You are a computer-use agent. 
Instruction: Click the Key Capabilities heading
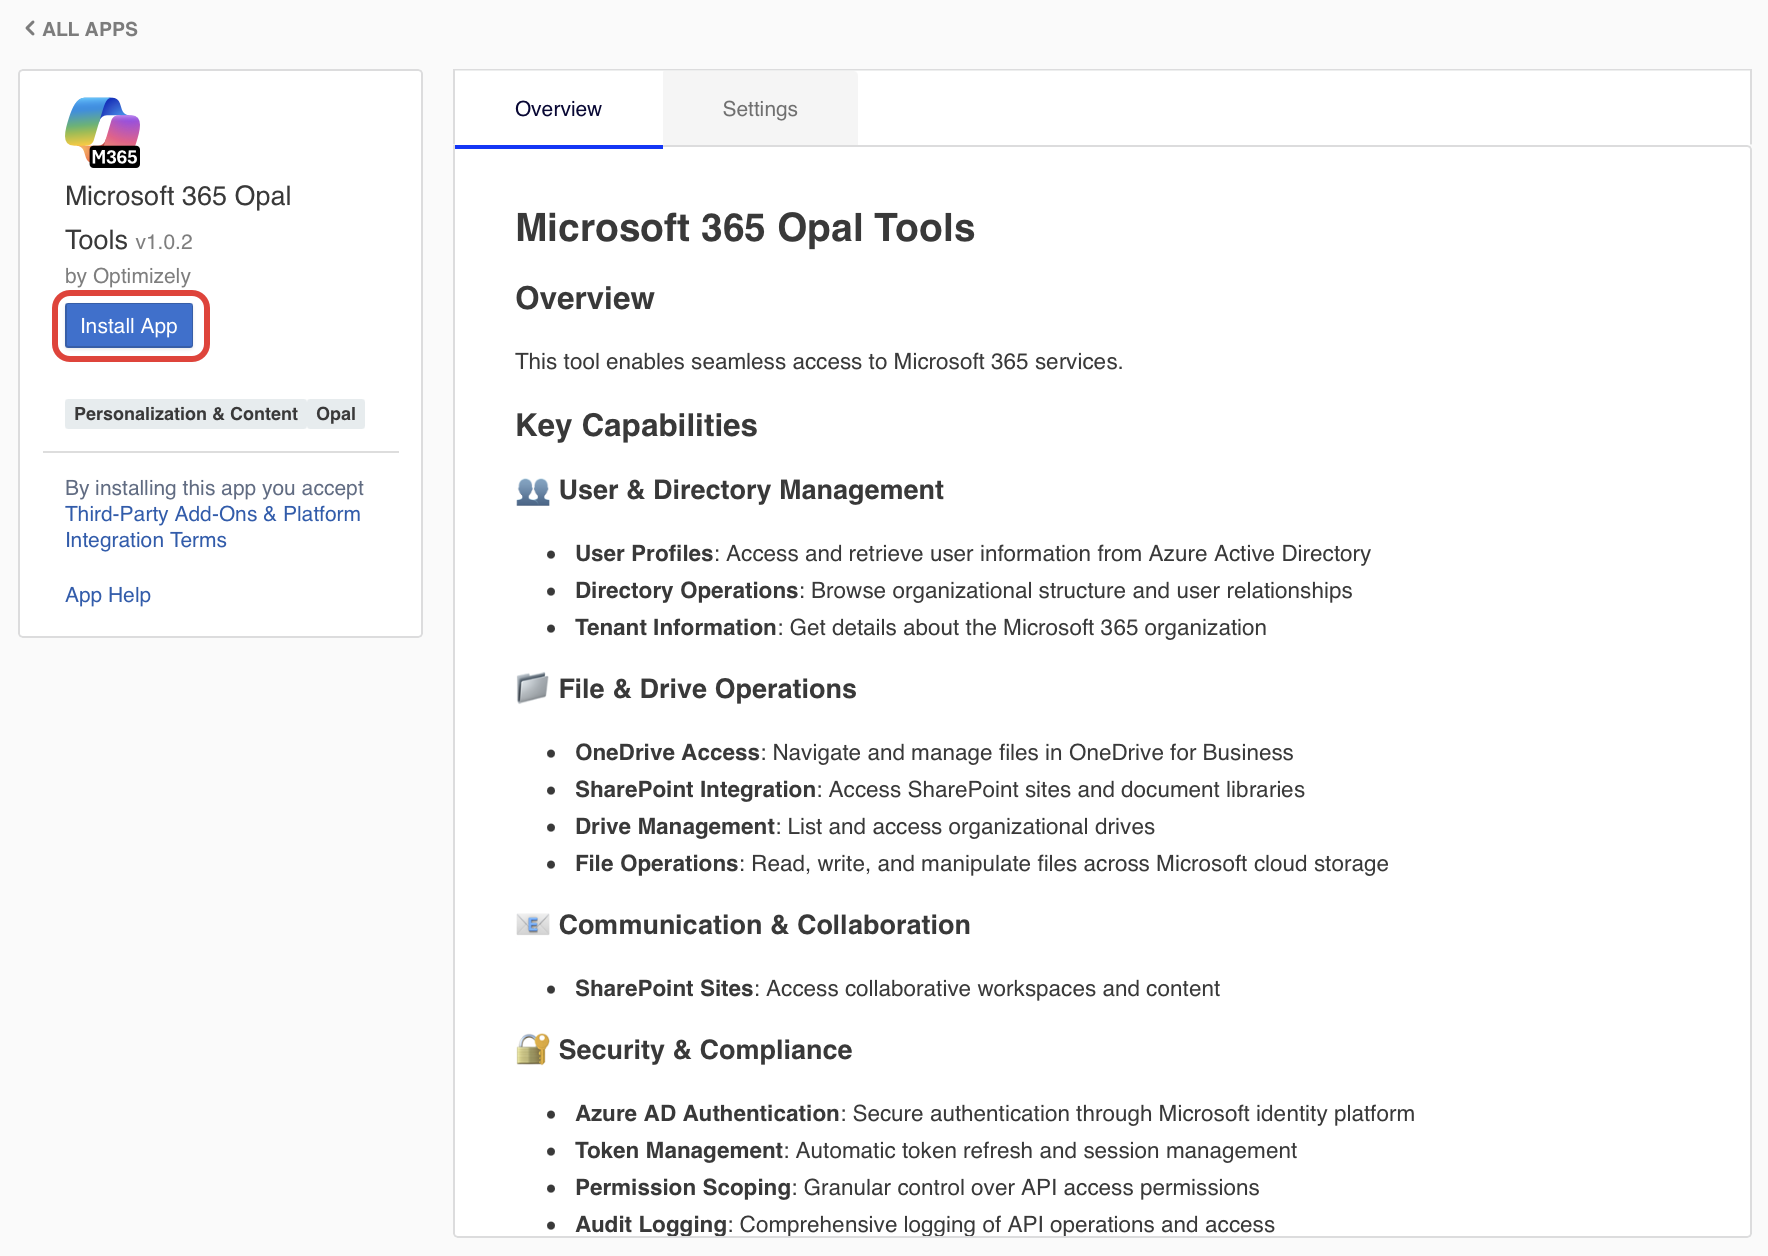[x=636, y=425]
